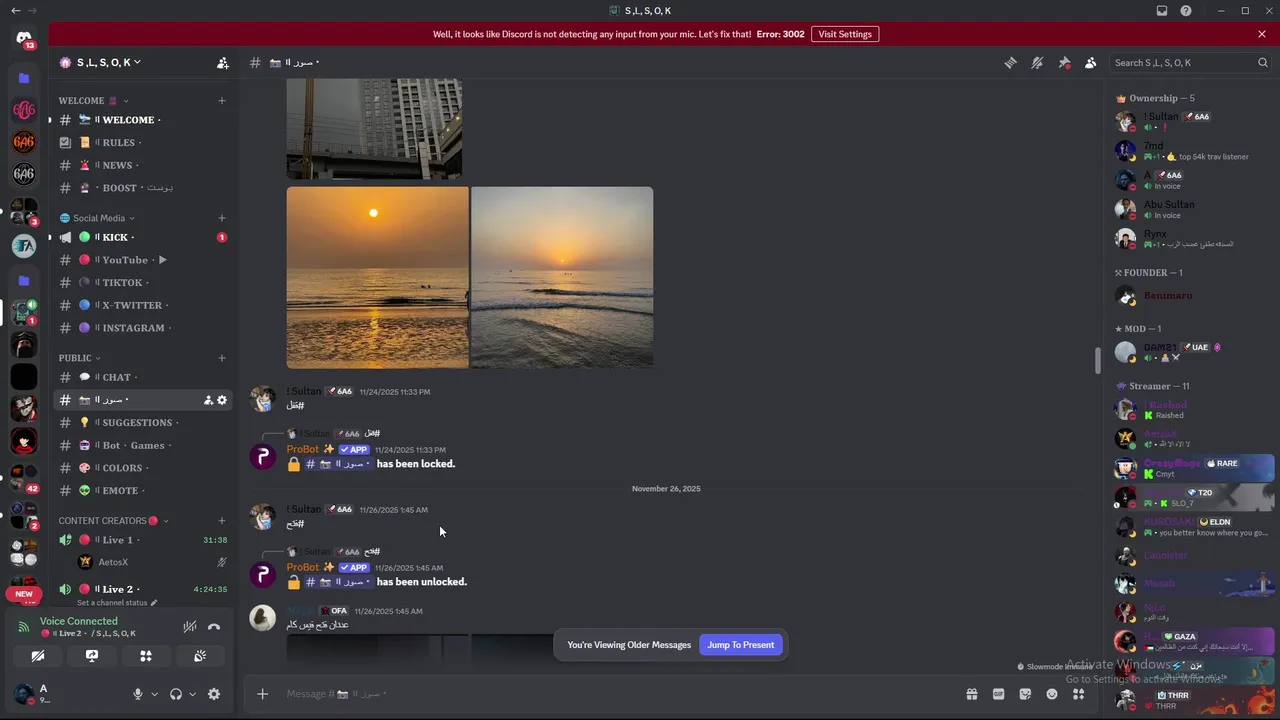The image size is (1280, 720).
Task: Open the Threads icon in channel header
Action: pyautogui.click(x=1010, y=62)
